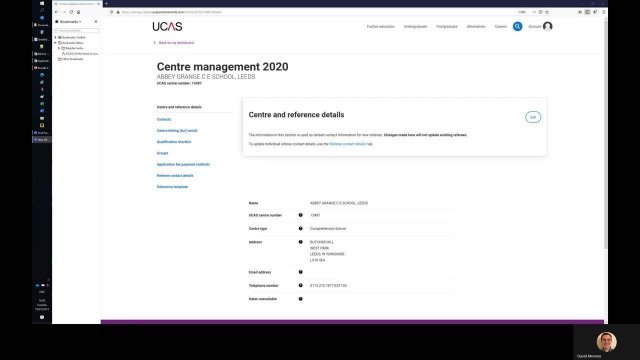
Task: Open the Centre linking (buzzword) section
Action: tap(177, 131)
